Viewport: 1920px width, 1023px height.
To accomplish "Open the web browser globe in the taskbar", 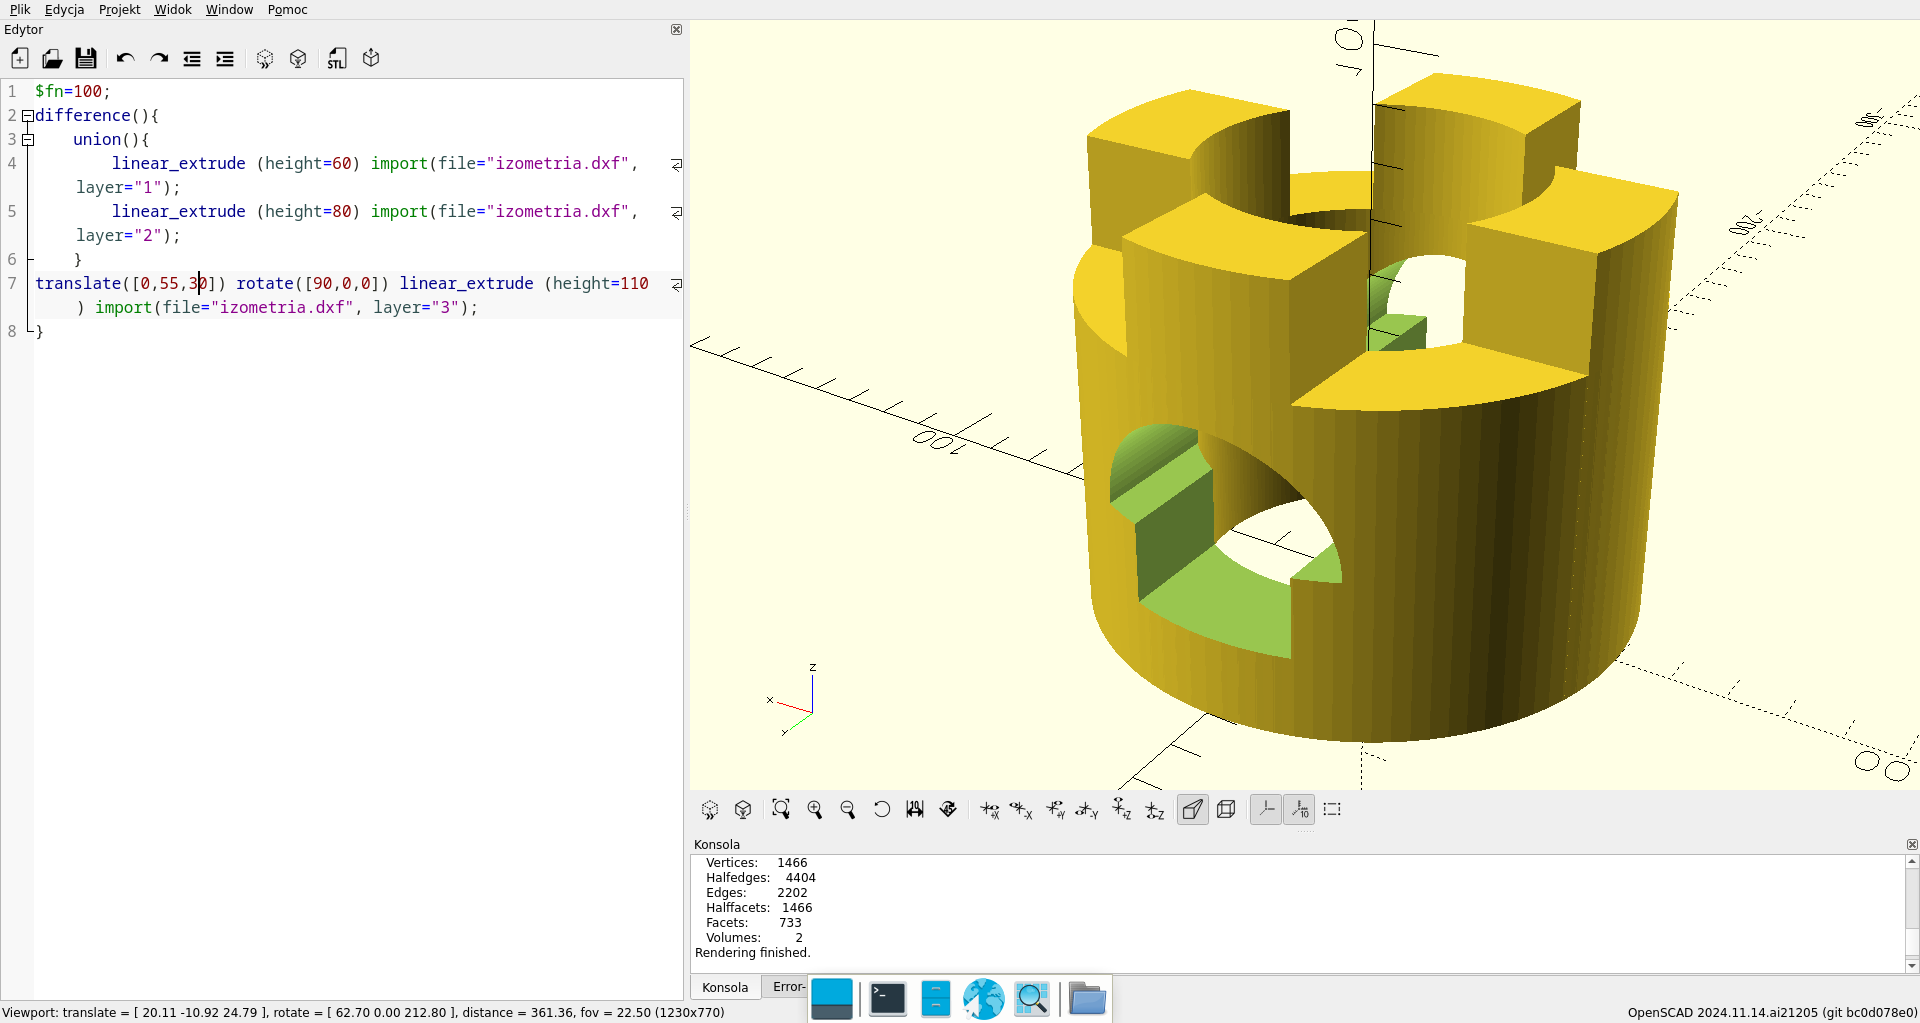I will pos(984,999).
